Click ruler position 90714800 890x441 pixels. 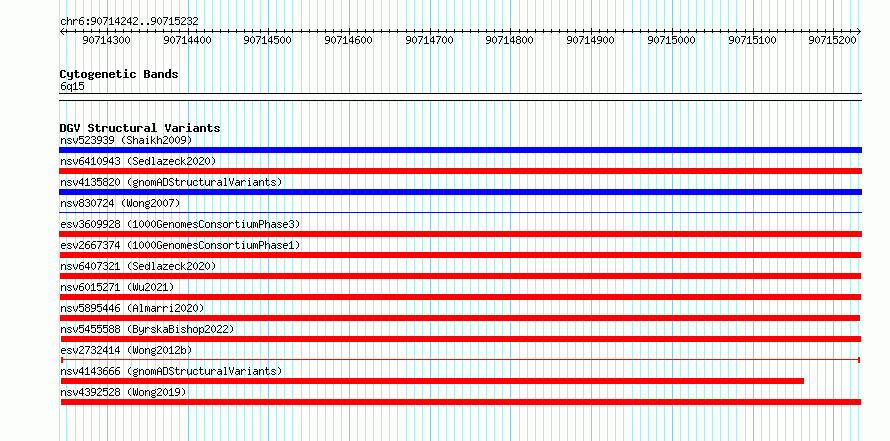pyautogui.click(x=510, y=40)
